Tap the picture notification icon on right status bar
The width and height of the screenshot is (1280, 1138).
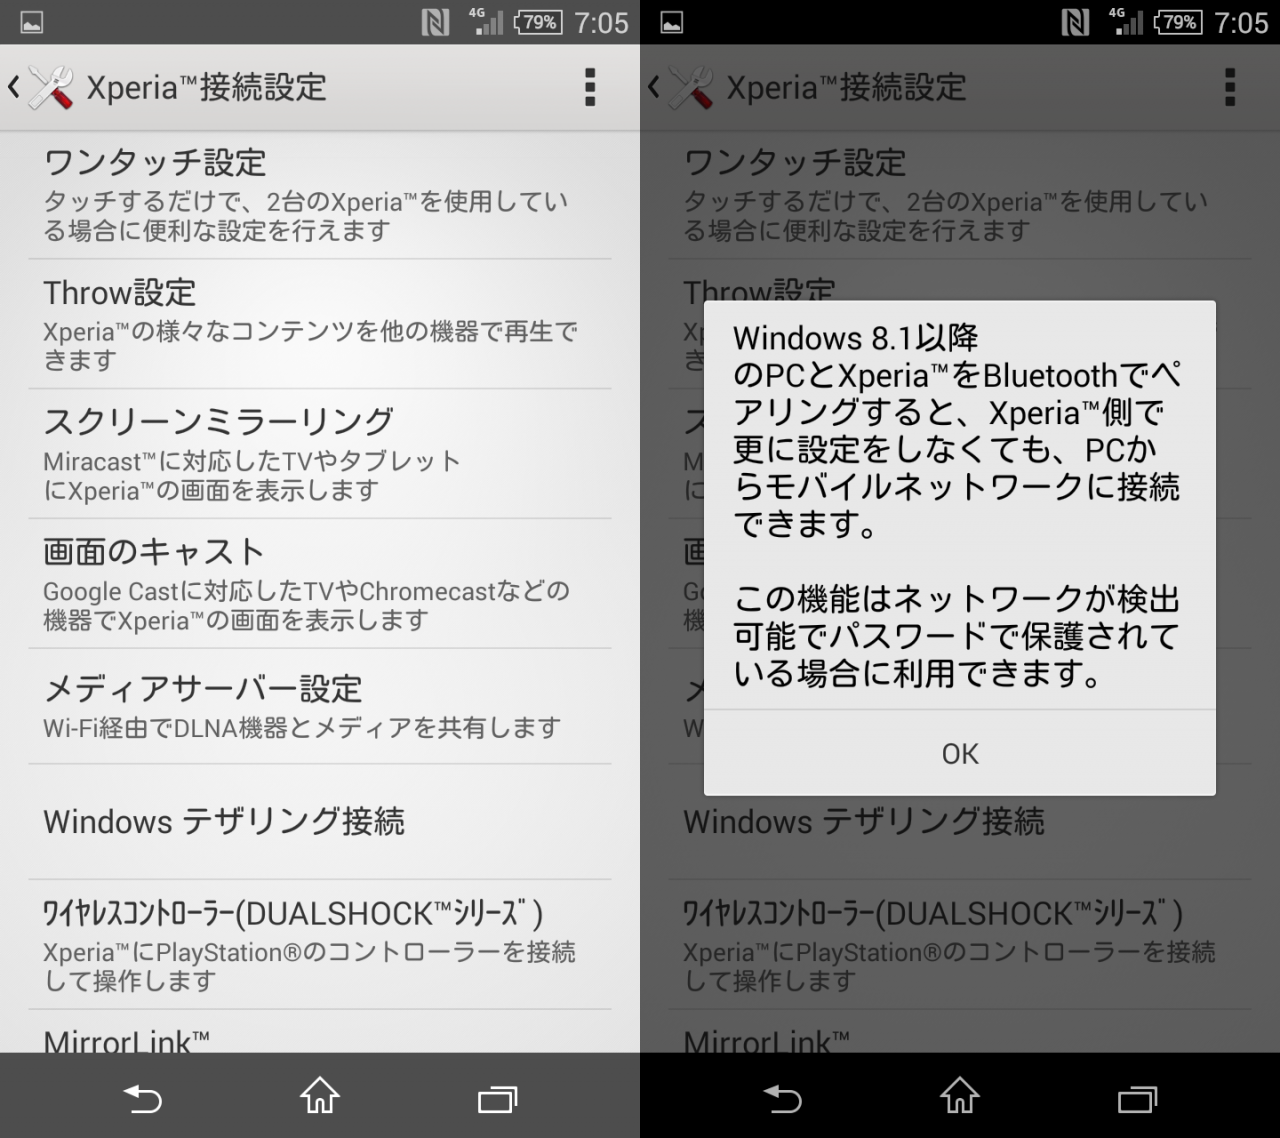(672, 22)
